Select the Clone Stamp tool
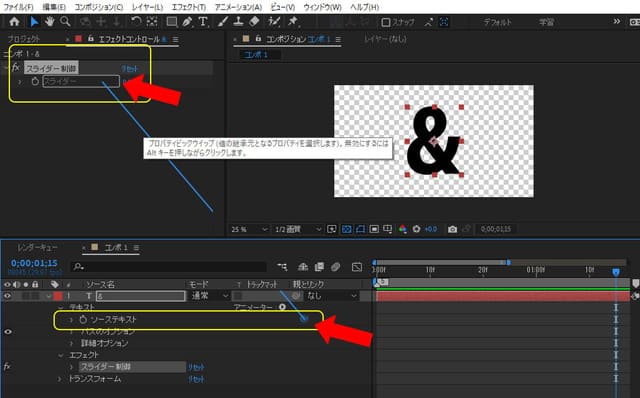 click(238, 22)
